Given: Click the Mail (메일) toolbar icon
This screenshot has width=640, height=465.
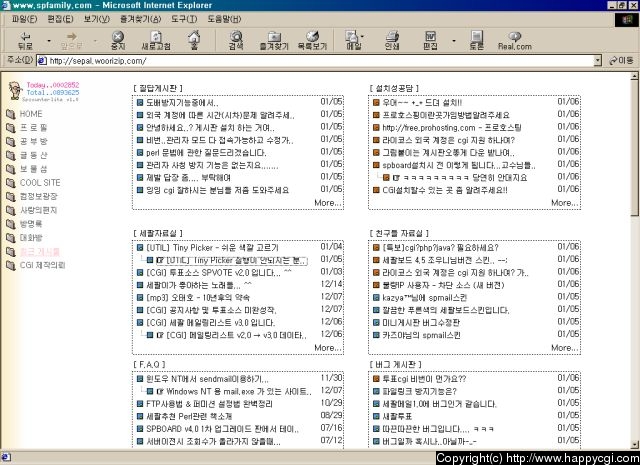Looking at the screenshot, I should 353,40.
